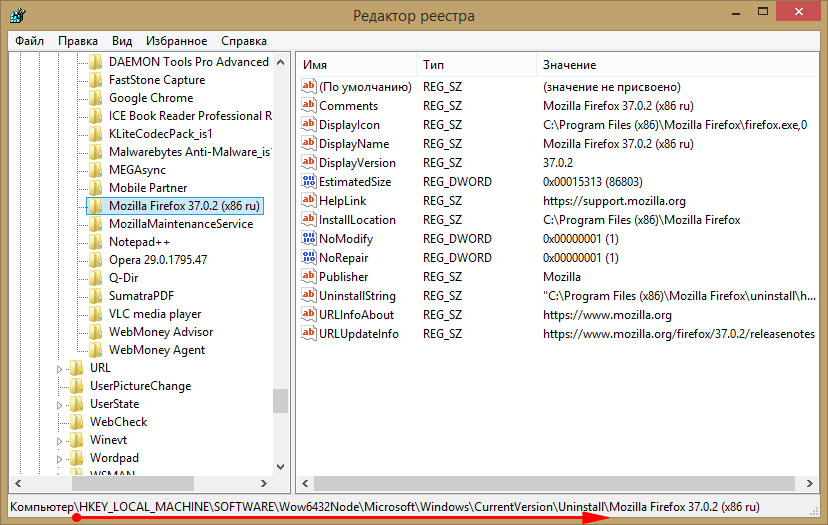Expand the URL registry key
Screen dimensions: 828x525
60,369
